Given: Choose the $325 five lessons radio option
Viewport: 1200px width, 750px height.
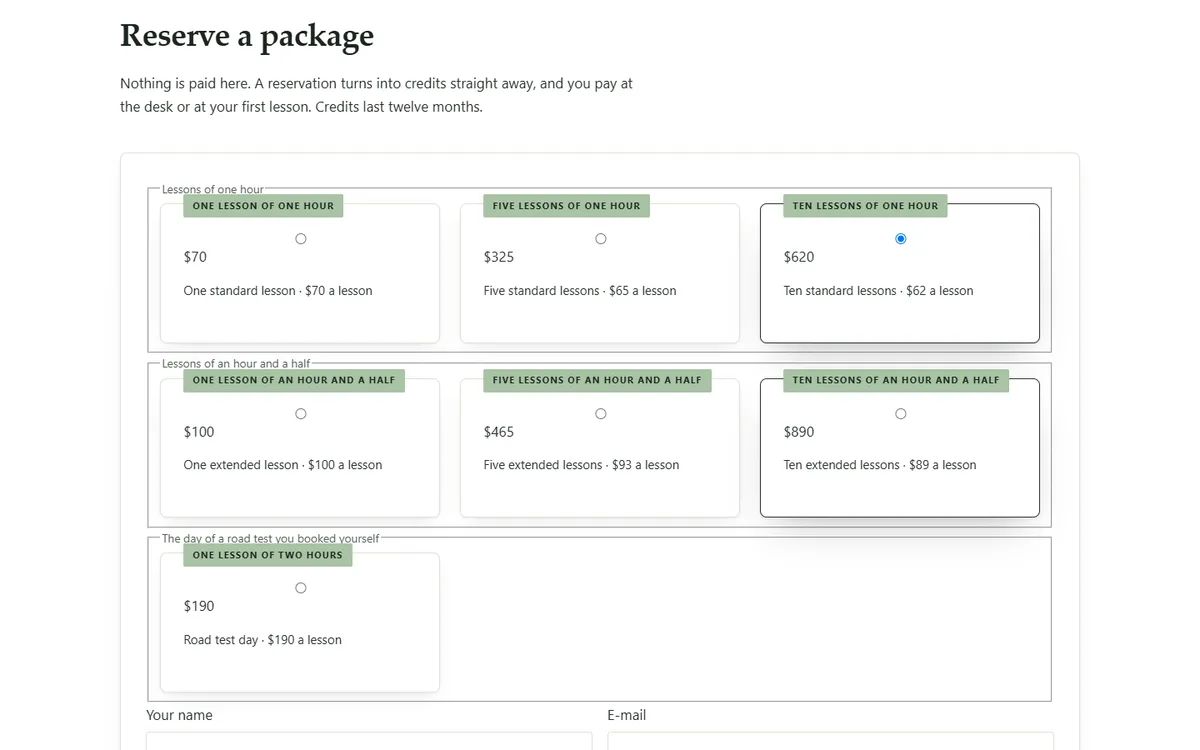Looking at the screenshot, I should click(x=601, y=239).
